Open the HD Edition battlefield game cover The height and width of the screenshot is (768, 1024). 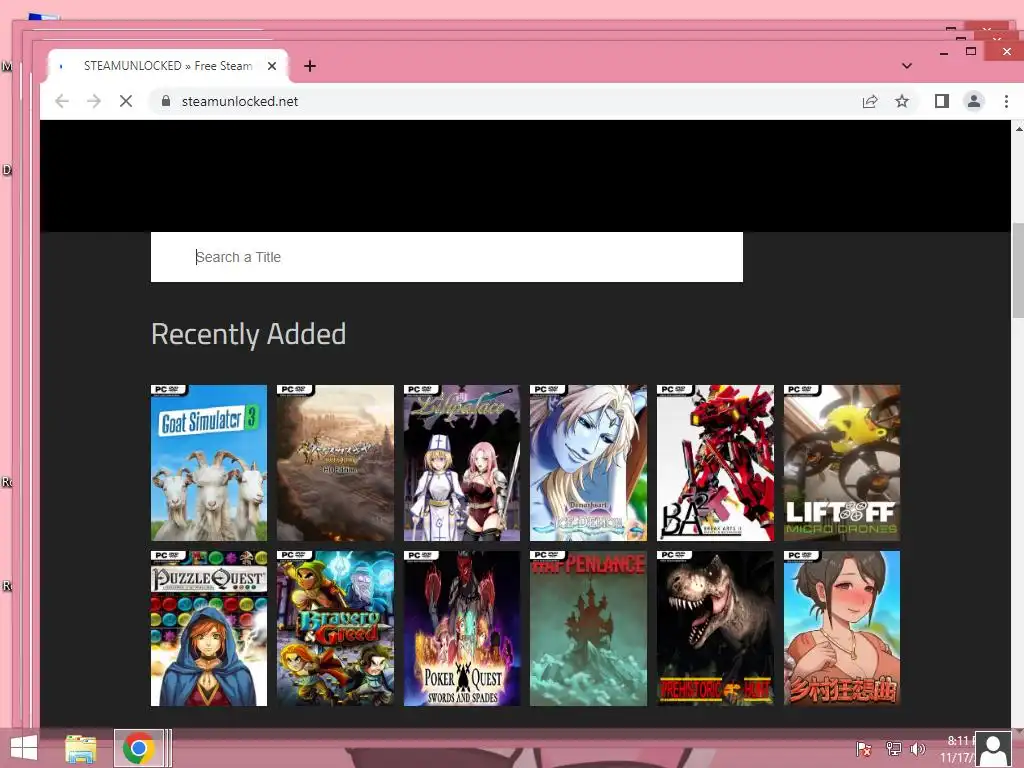tap(335, 463)
